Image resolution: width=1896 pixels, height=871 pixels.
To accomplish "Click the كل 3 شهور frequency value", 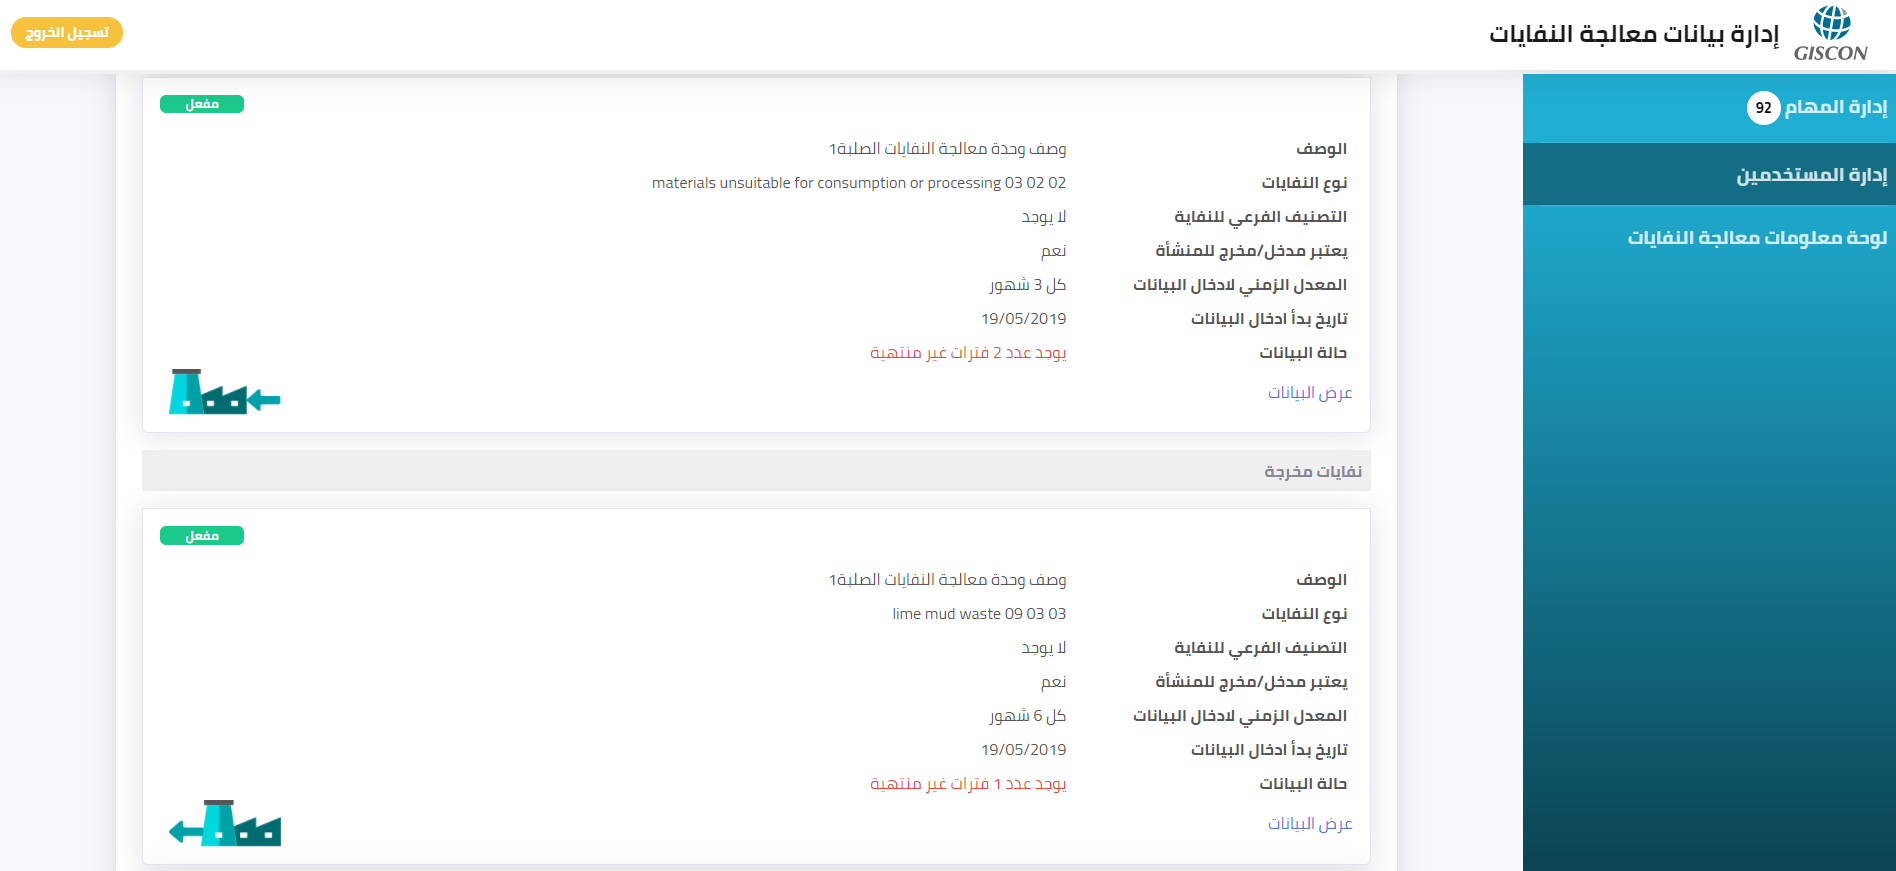I will click(x=1027, y=285).
